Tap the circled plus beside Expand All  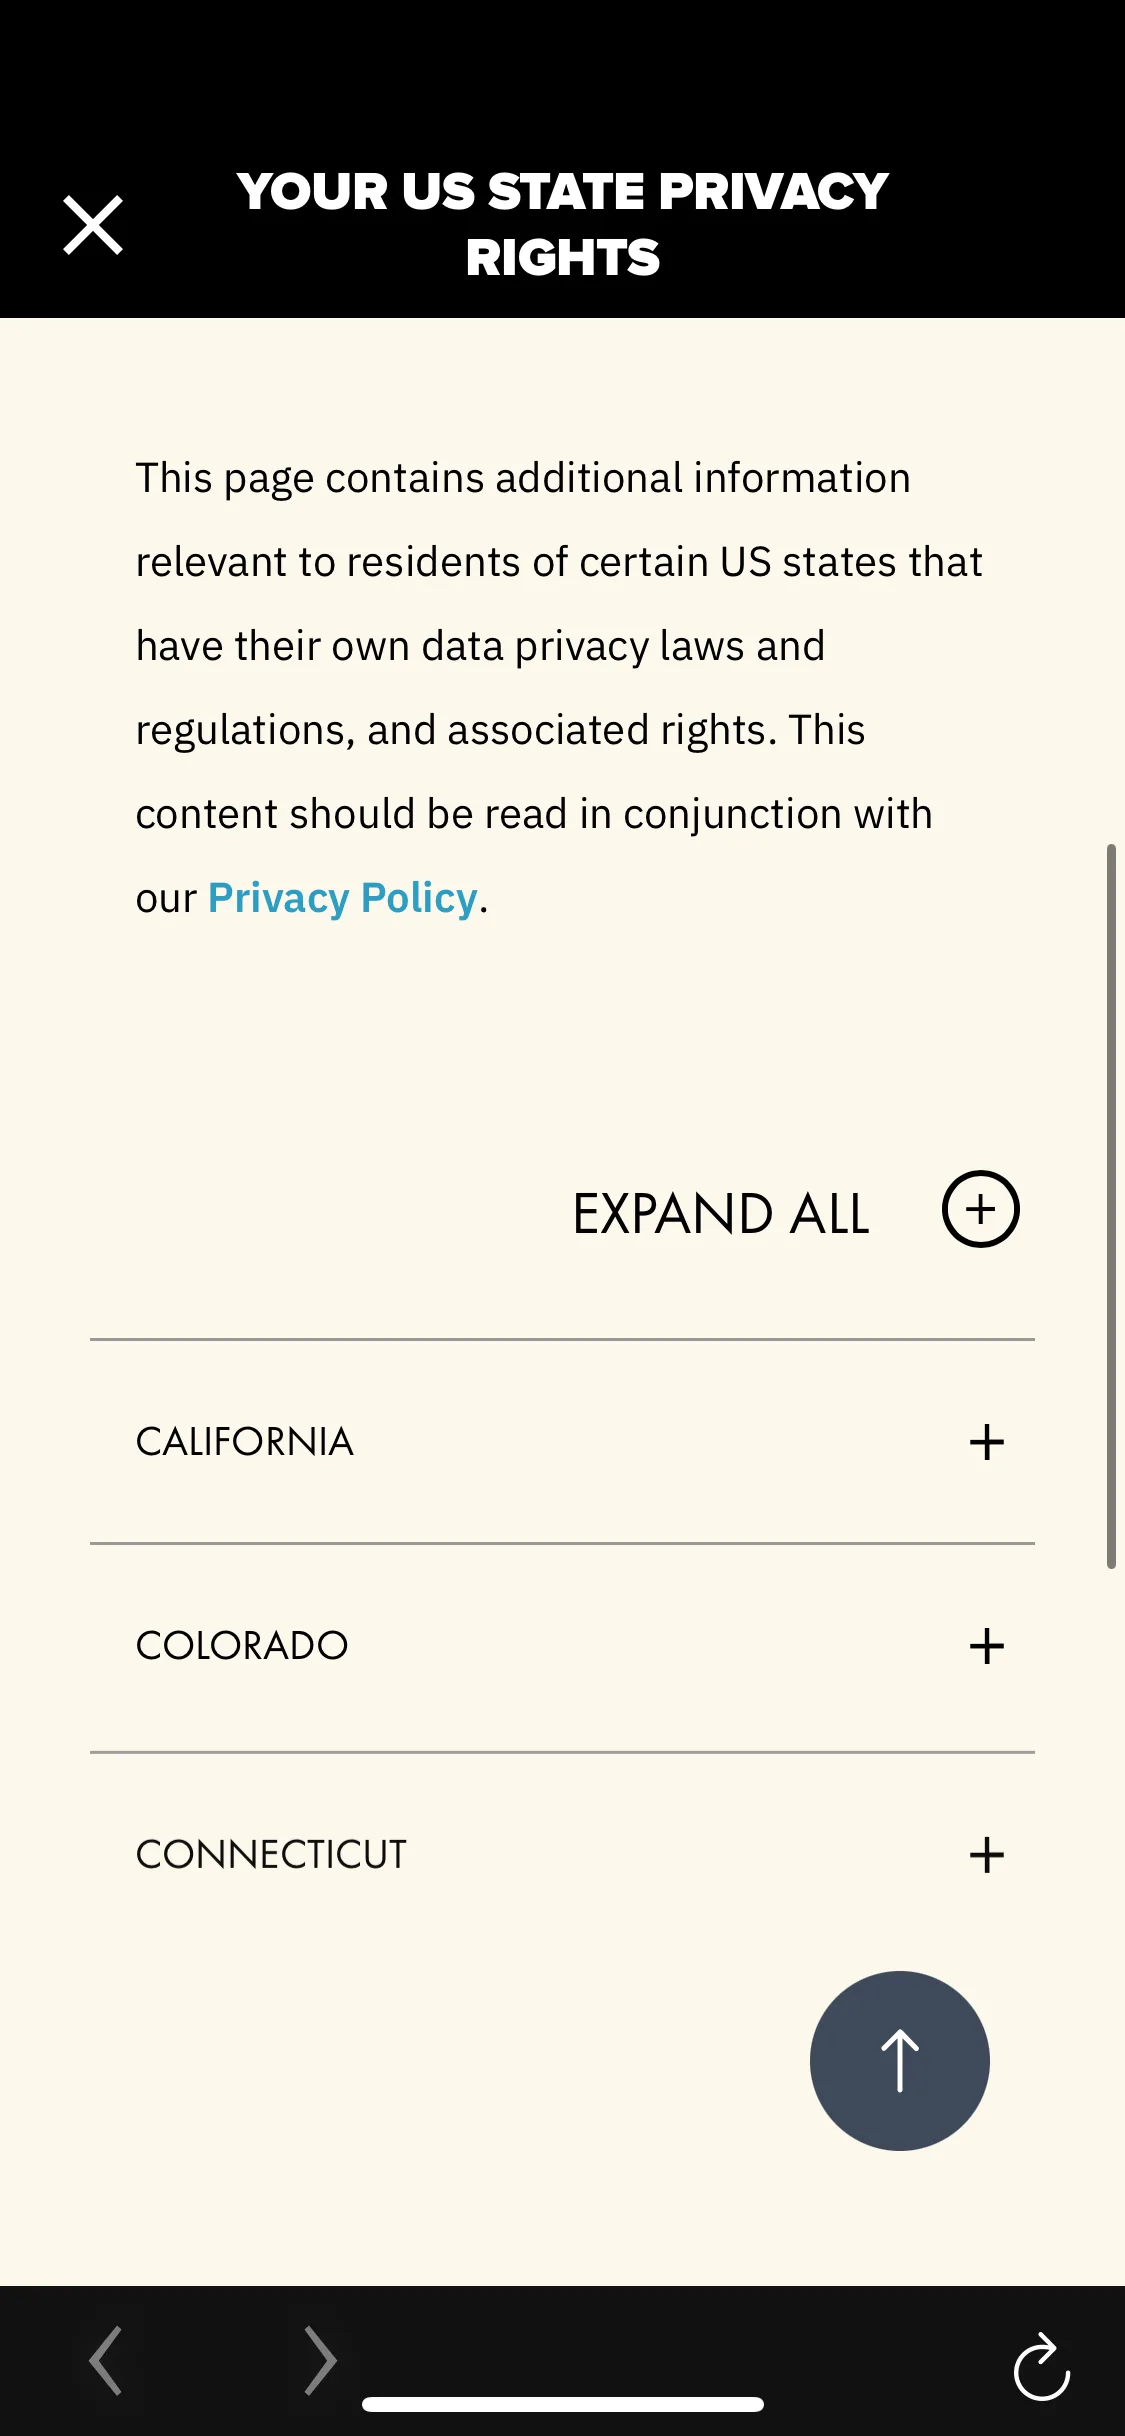[980, 1209]
